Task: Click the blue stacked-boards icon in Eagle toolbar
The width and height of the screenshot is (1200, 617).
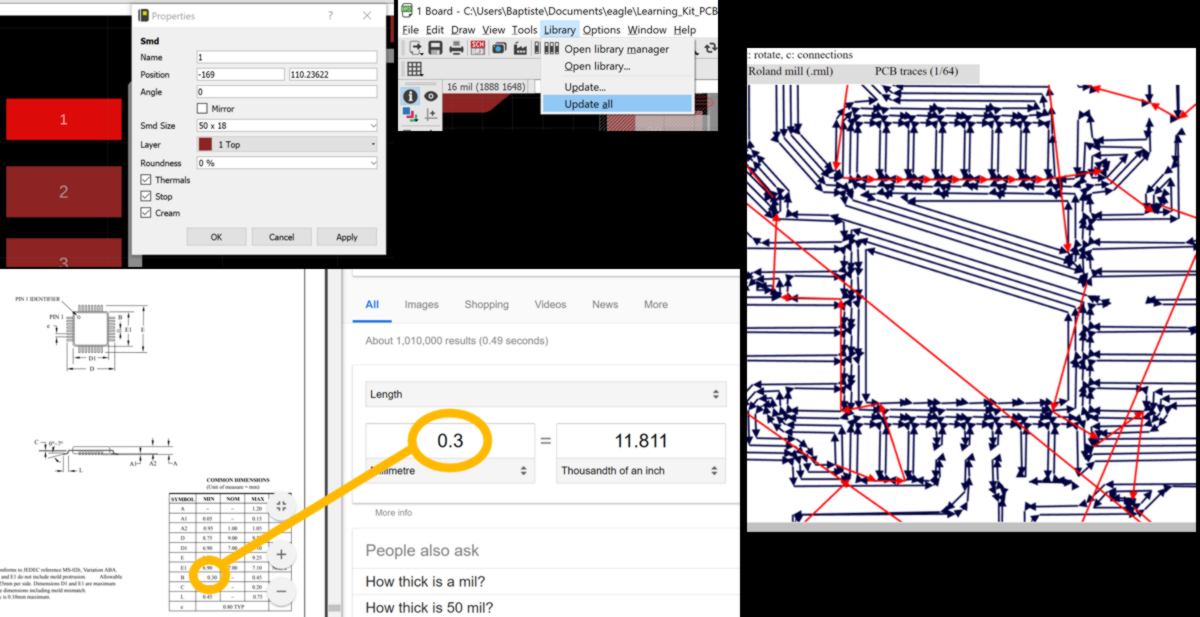Action: (499, 48)
